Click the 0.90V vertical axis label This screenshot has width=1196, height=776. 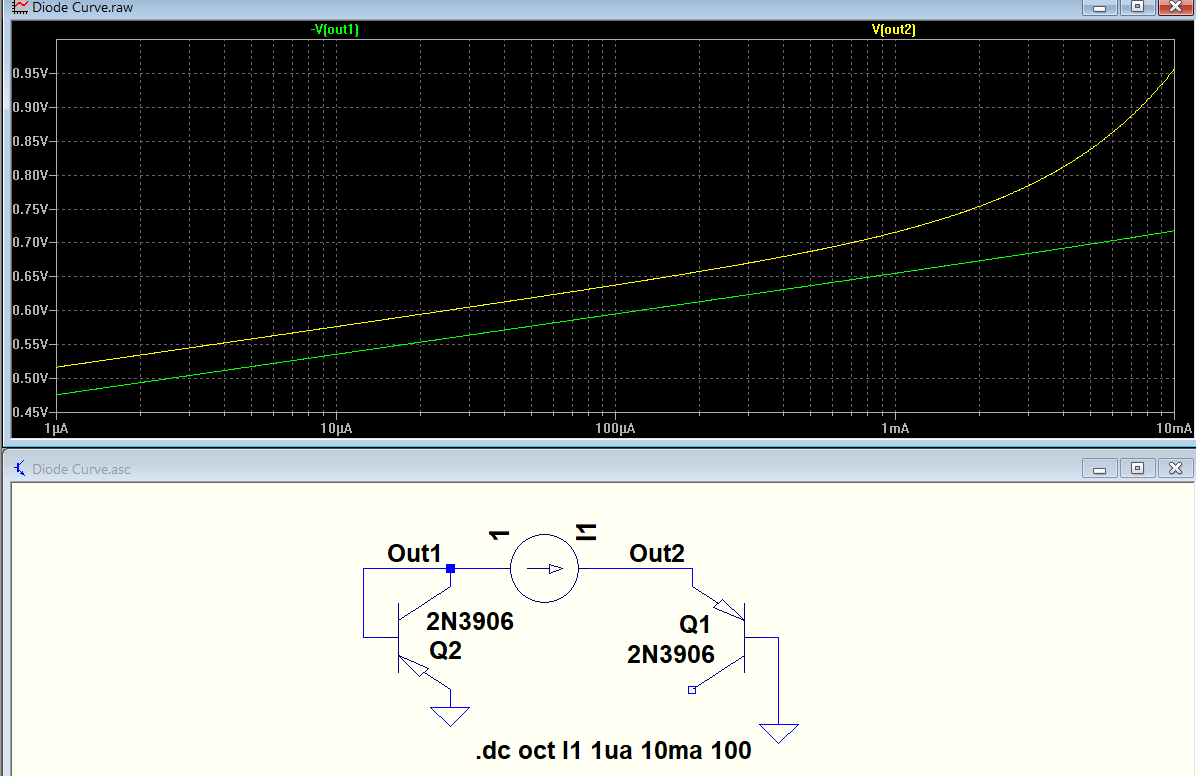click(x=31, y=107)
